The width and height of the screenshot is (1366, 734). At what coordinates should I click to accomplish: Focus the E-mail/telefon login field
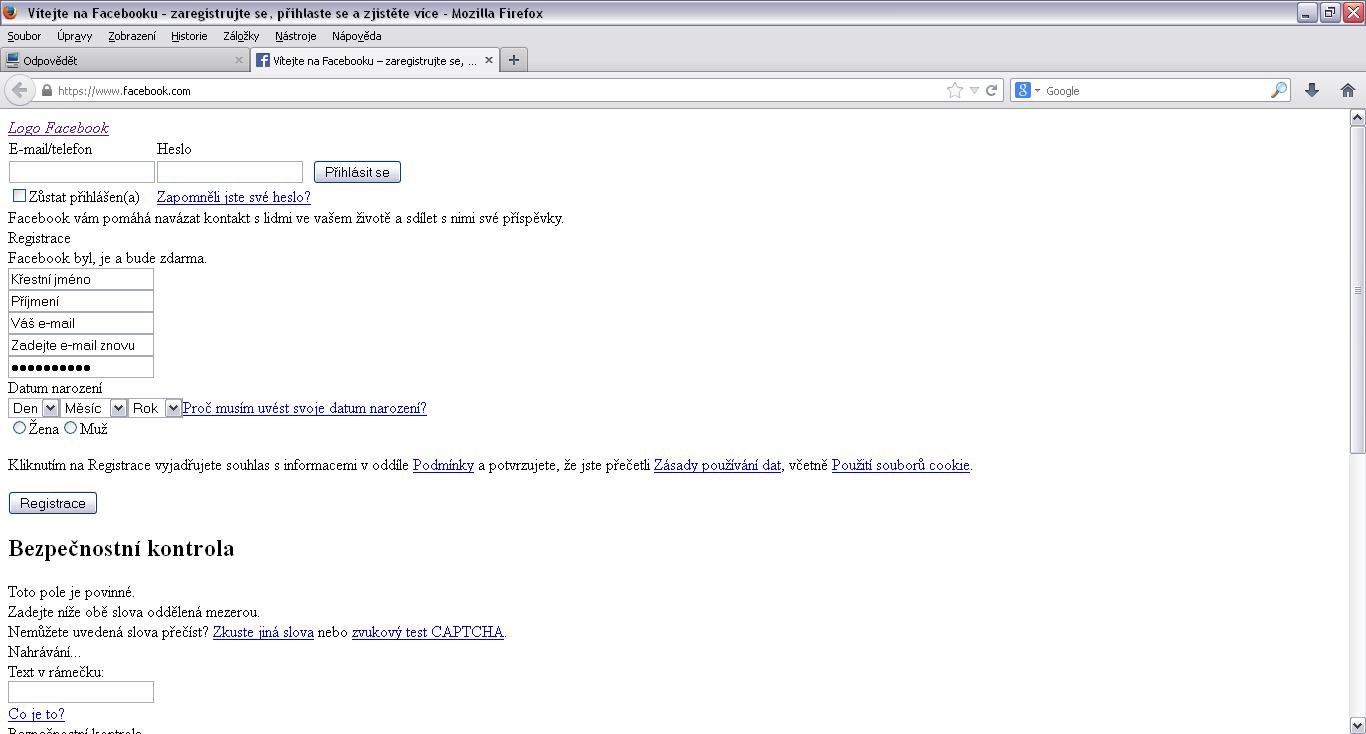pos(82,172)
